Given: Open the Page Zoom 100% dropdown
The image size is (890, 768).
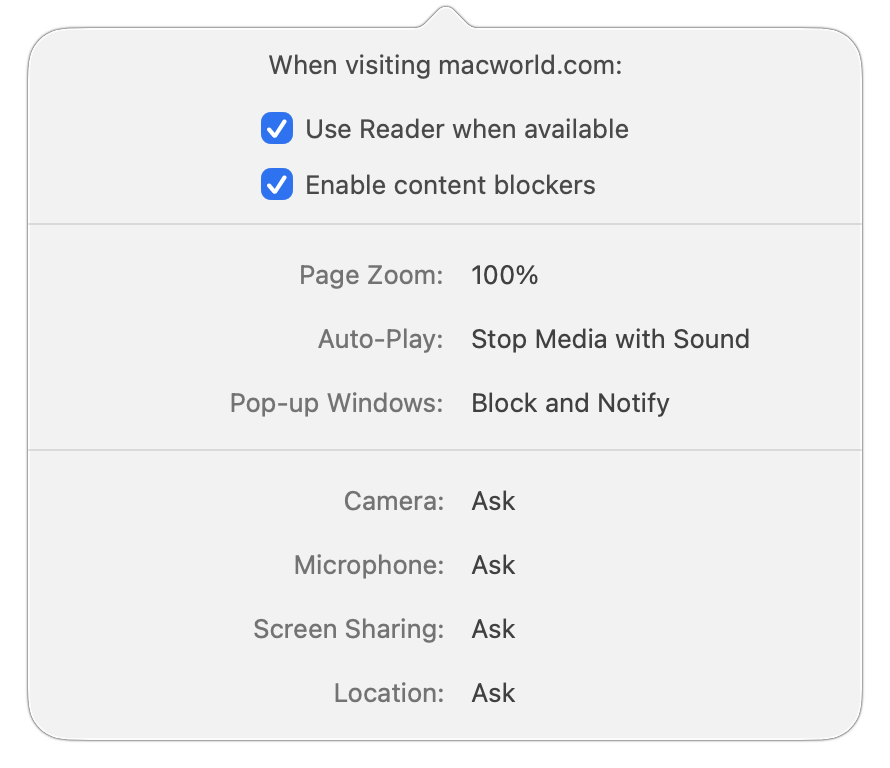Looking at the screenshot, I should [x=505, y=275].
